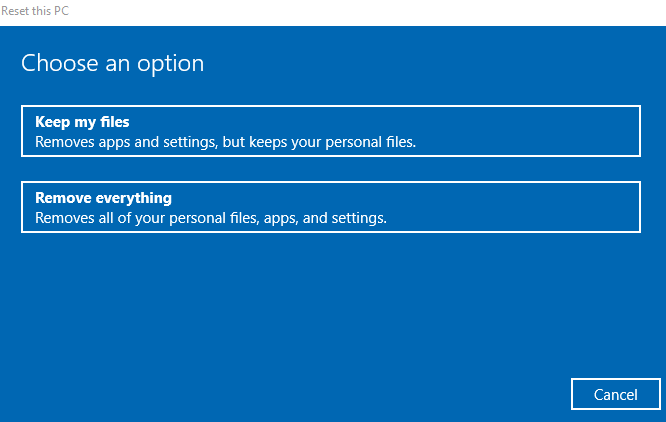Click the empty blue area below the options
The image size is (666, 422).
pyautogui.click(x=300, y=310)
